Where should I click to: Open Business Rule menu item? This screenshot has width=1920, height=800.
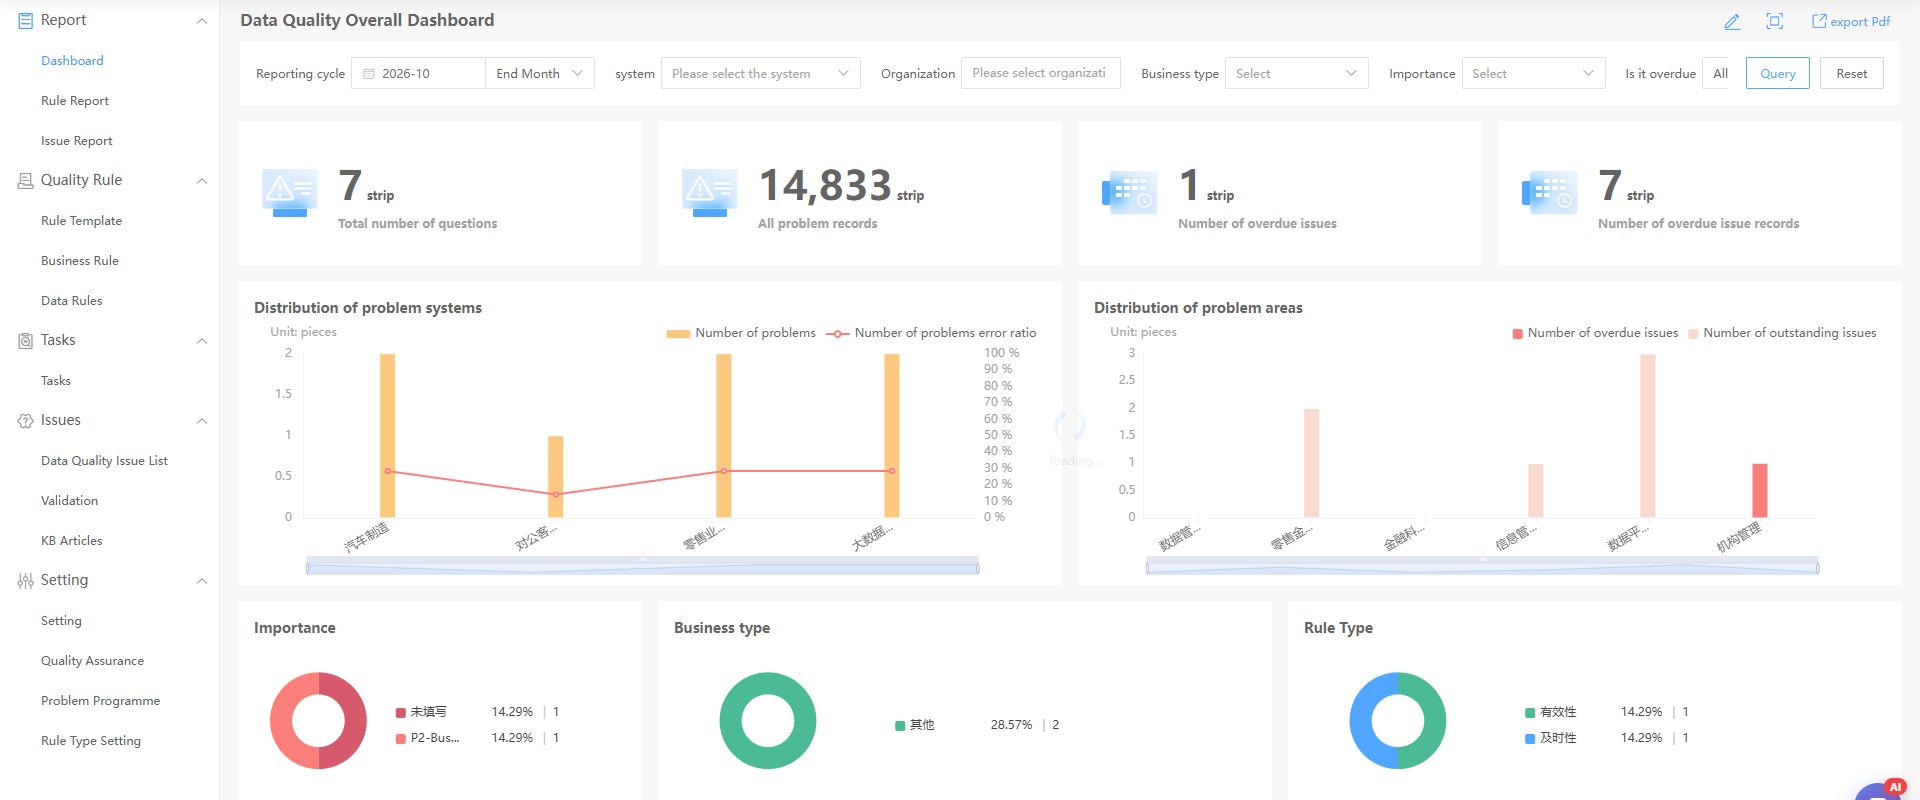[80, 261]
